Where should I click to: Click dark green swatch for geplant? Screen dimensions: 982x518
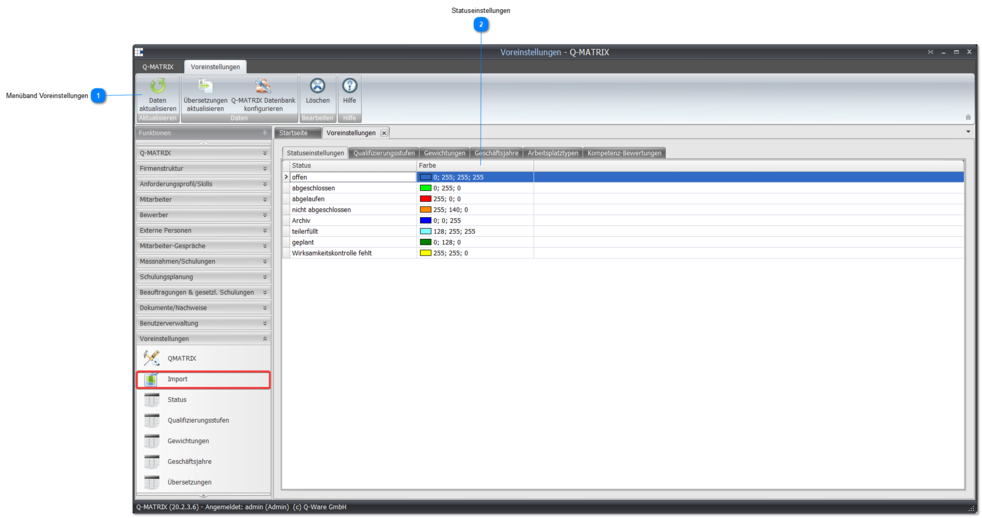coord(426,242)
